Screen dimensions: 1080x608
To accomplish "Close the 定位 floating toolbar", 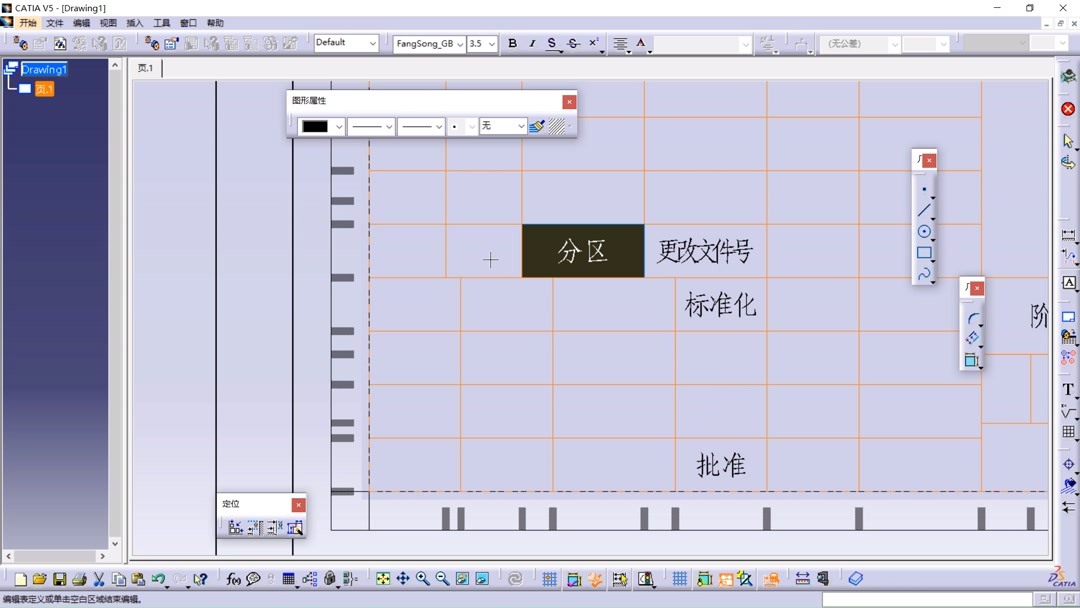I will pyautogui.click(x=298, y=504).
